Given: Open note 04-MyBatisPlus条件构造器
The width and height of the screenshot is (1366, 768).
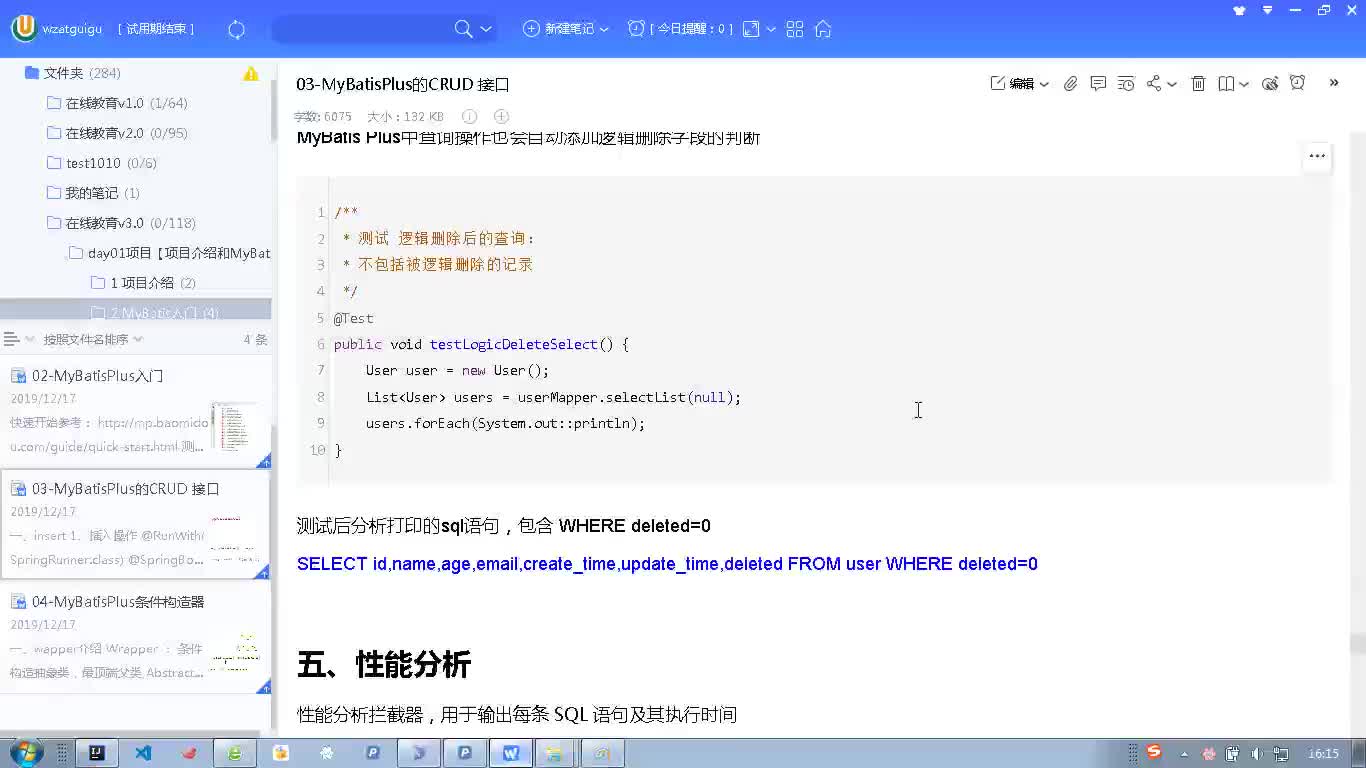Looking at the screenshot, I should point(135,637).
